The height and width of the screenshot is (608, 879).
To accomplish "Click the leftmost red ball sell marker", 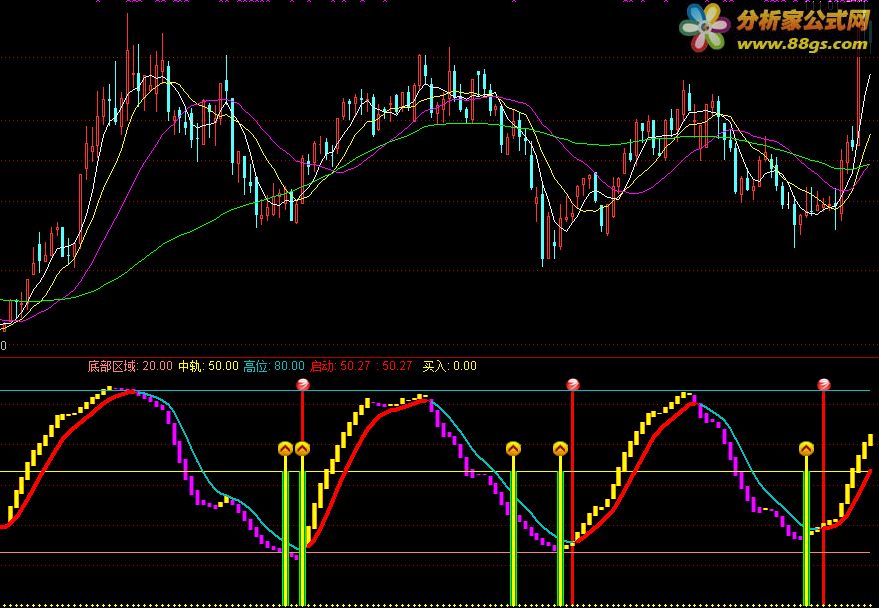I will [303, 384].
